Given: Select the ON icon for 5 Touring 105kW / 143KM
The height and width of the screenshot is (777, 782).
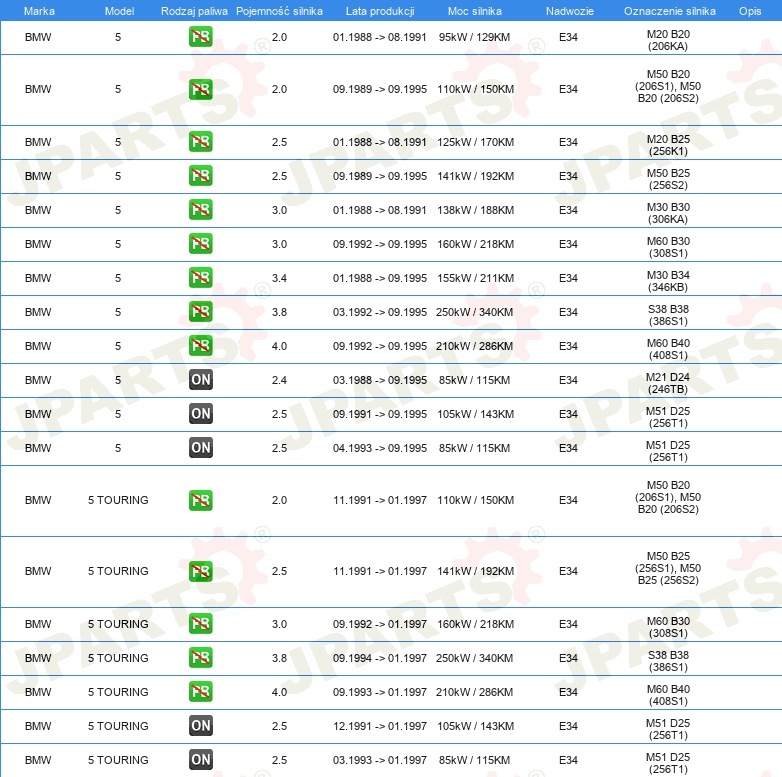Looking at the screenshot, I should point(200,726).
